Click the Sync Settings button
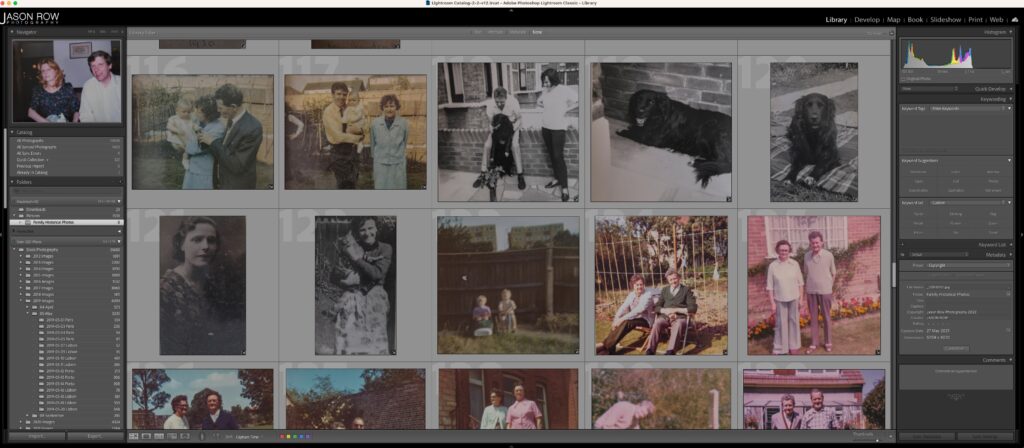Viewport: 1024px width, 448px height. pos(985,436)
